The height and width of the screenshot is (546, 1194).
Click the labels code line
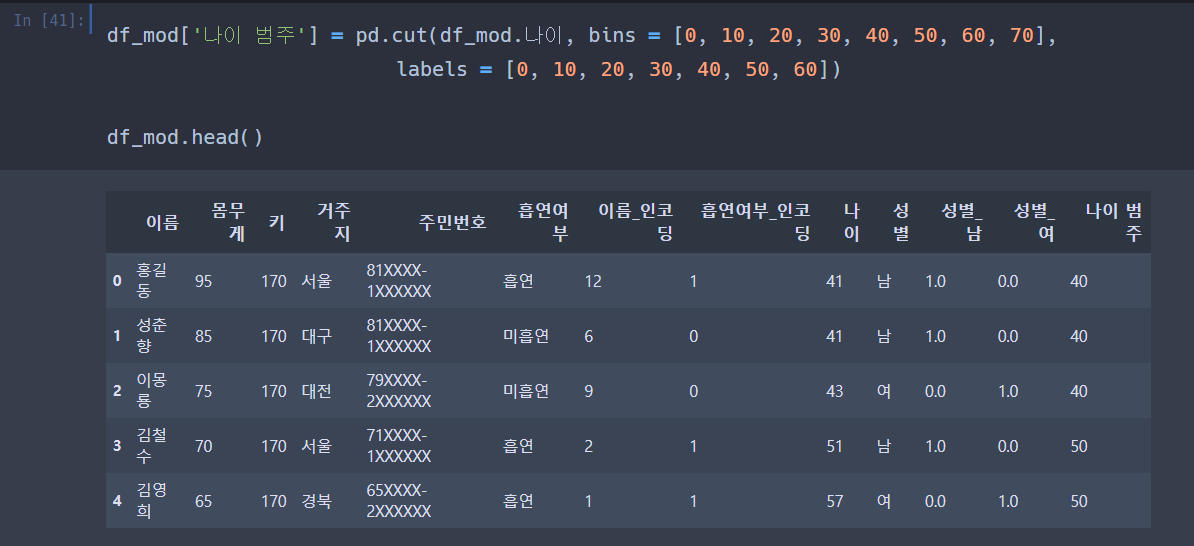coord(618,69)
